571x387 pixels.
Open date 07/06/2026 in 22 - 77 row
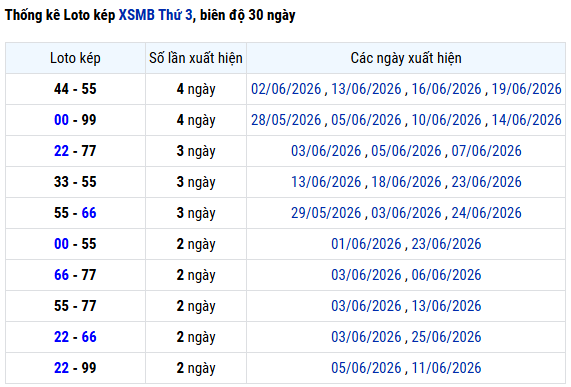pos(487,151)
